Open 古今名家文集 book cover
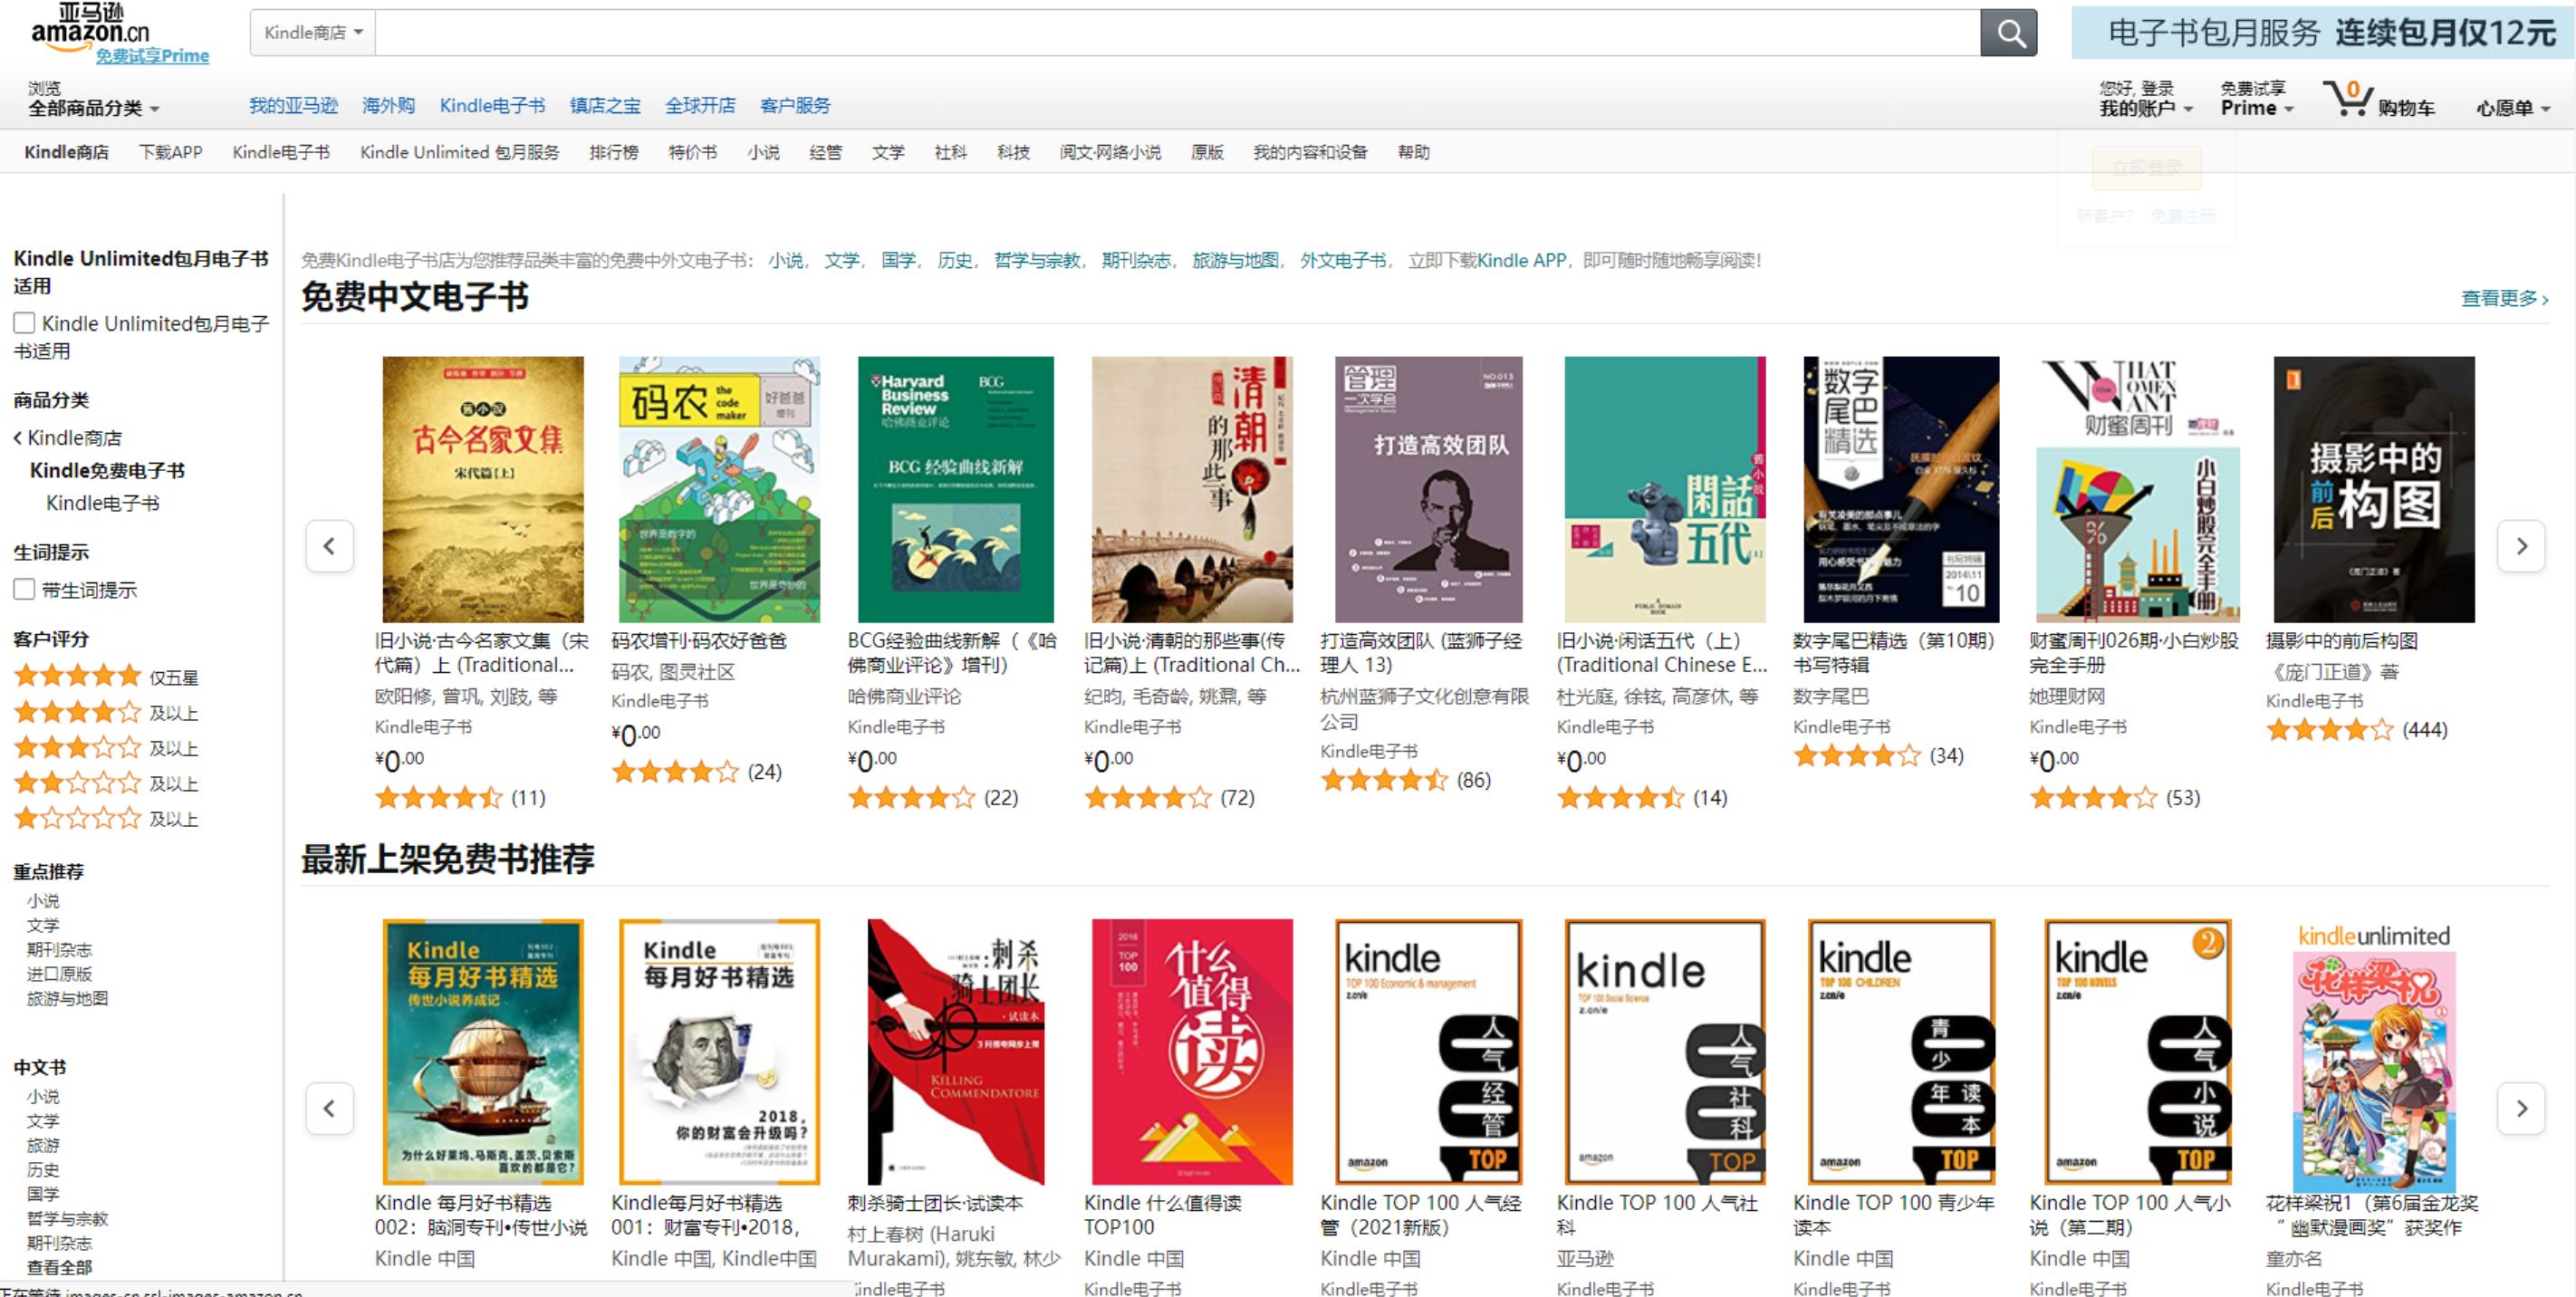This screenshot has height=1297, width=2576. (483, 490)
